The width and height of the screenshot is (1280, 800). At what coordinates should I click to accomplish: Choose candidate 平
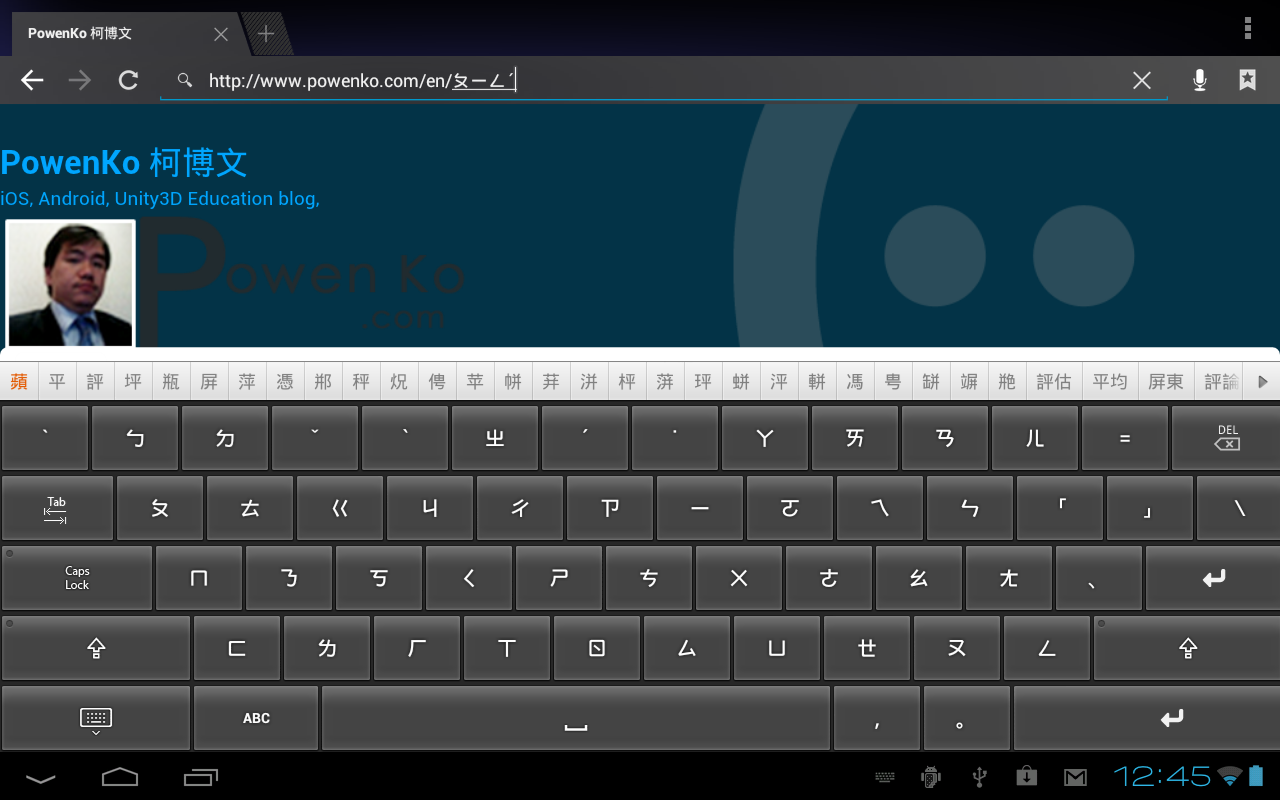(x=57, y=382)
